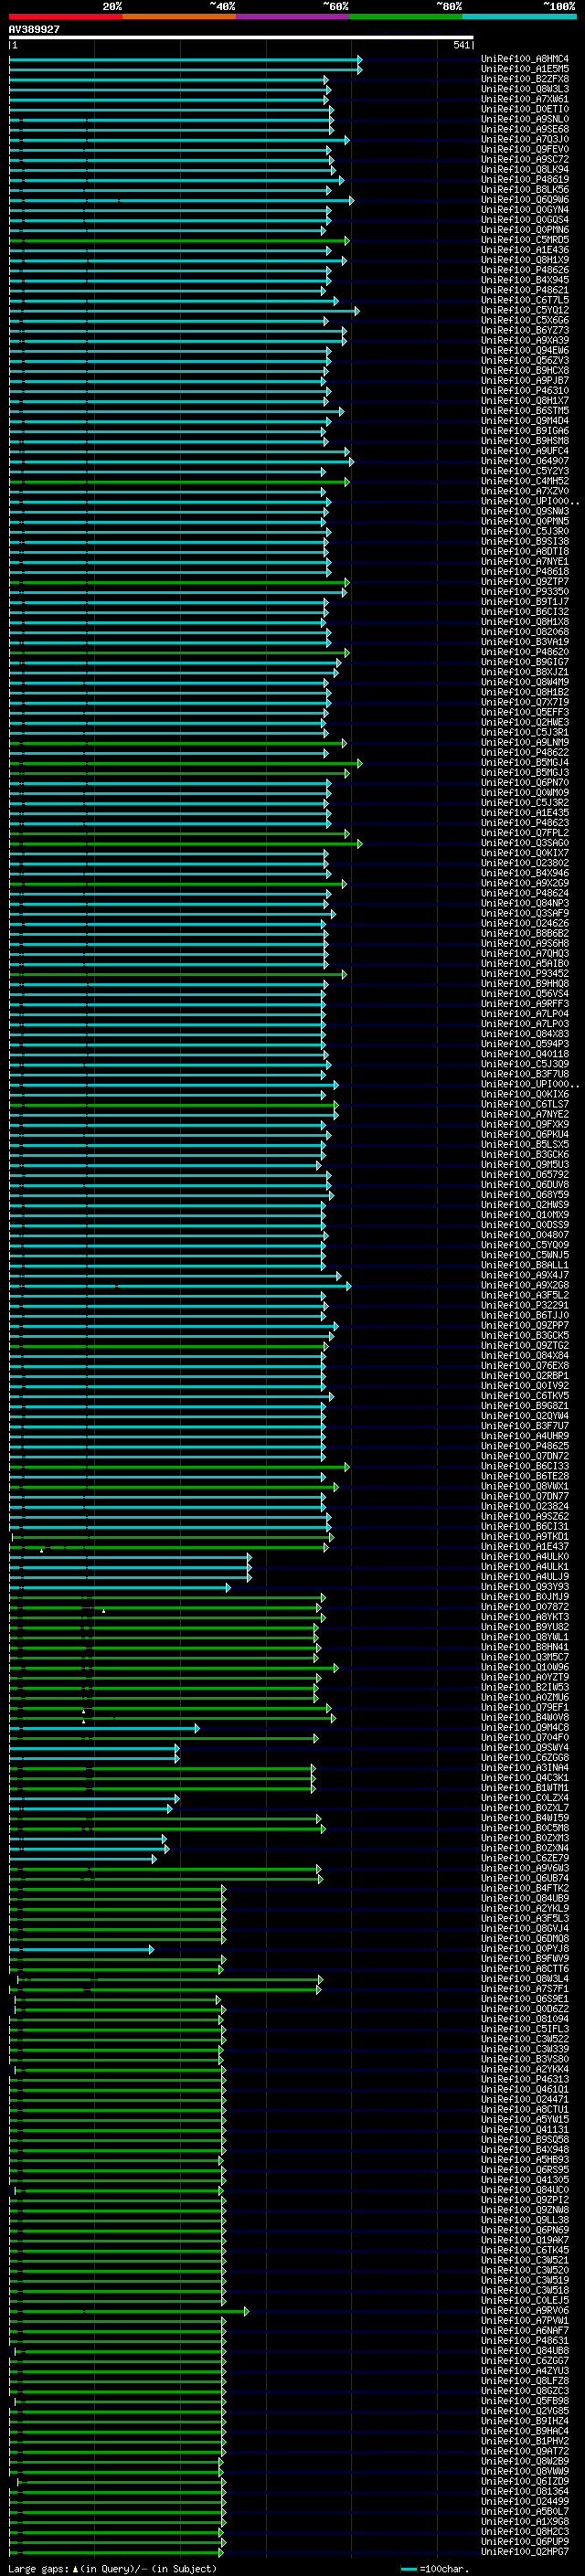Click the cyan ~100% identity legend segment
Image resolution: width=585 pixels, height=2576 pixels.
pyautogui.click(x=520, y=16)
